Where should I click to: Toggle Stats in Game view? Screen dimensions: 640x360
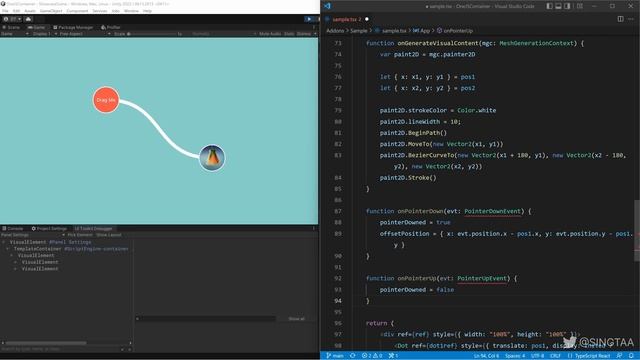coord(289,34)
